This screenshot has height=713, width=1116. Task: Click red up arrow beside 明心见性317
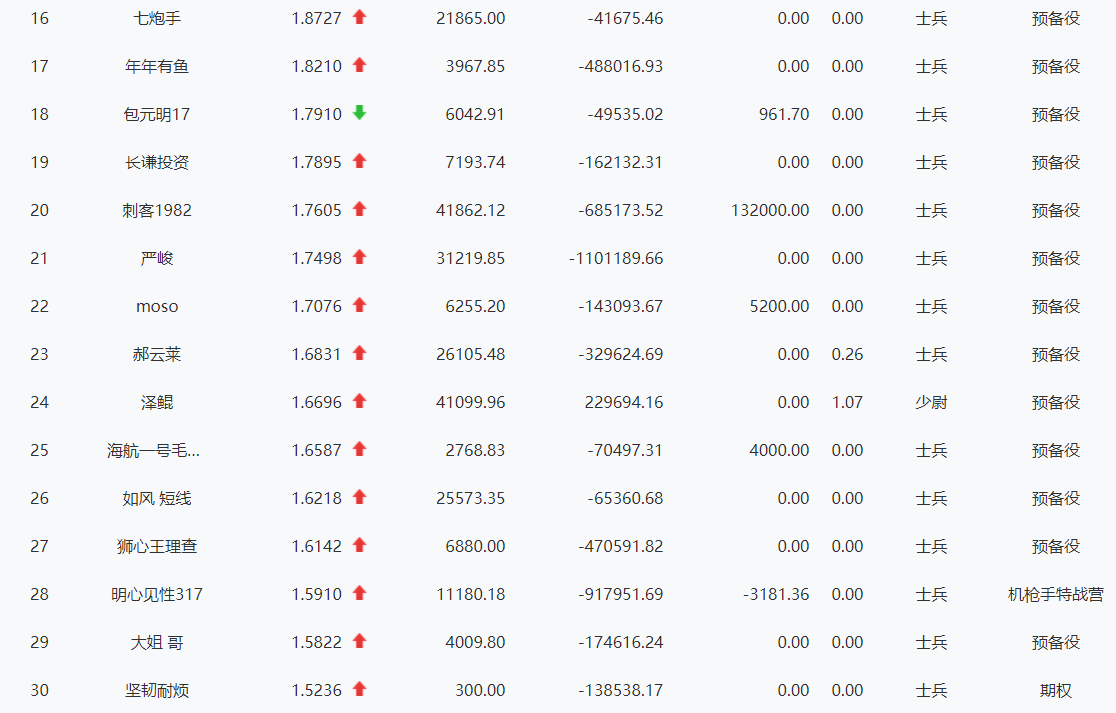click(360, 594)
